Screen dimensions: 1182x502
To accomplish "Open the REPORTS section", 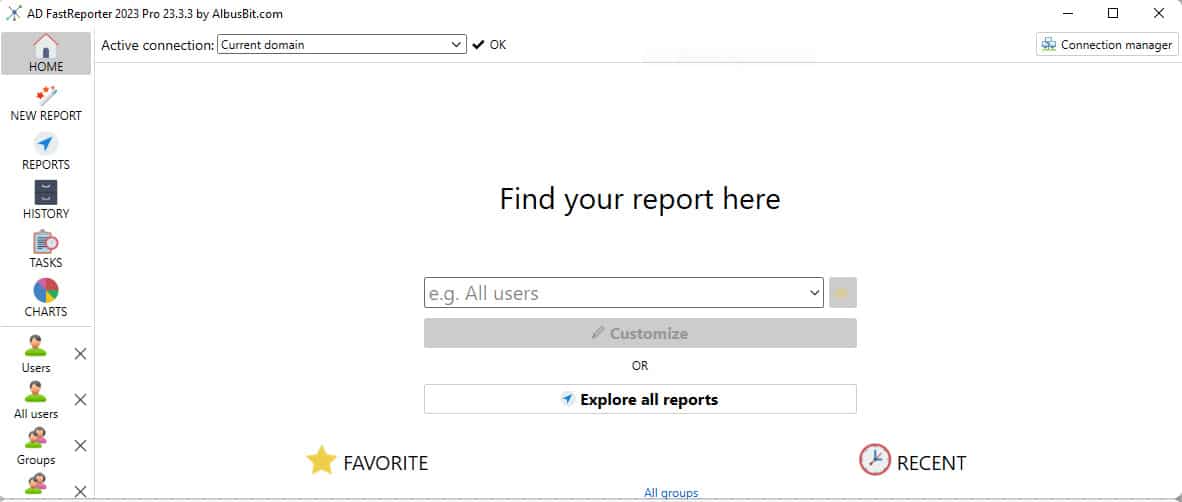I will coord(46,152).
